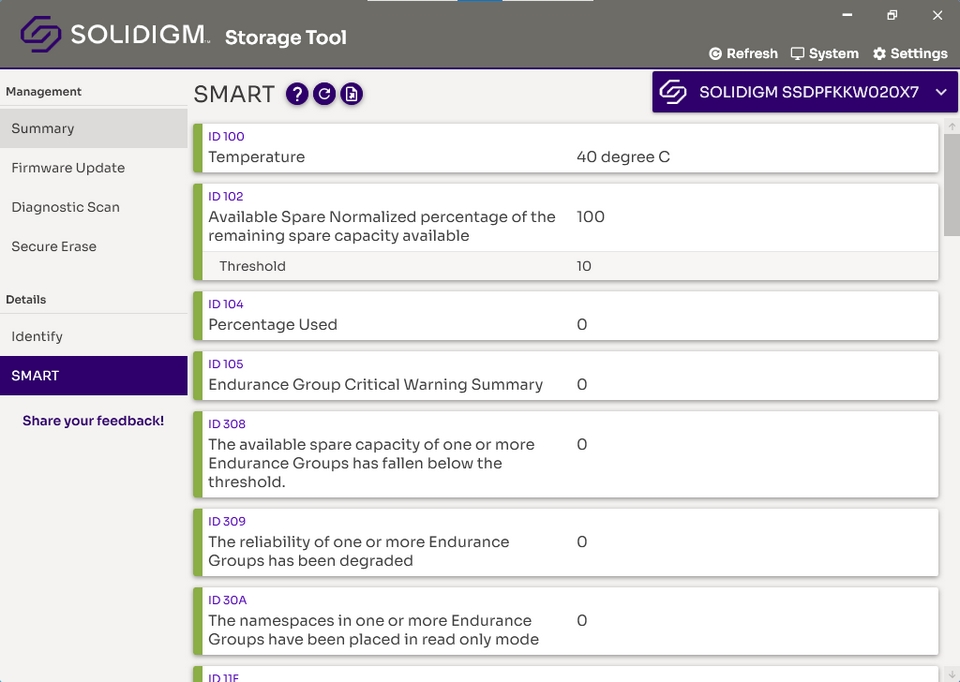Click the ID 100 label
This screenshot has width=960, height=682.
coord(227,137)
